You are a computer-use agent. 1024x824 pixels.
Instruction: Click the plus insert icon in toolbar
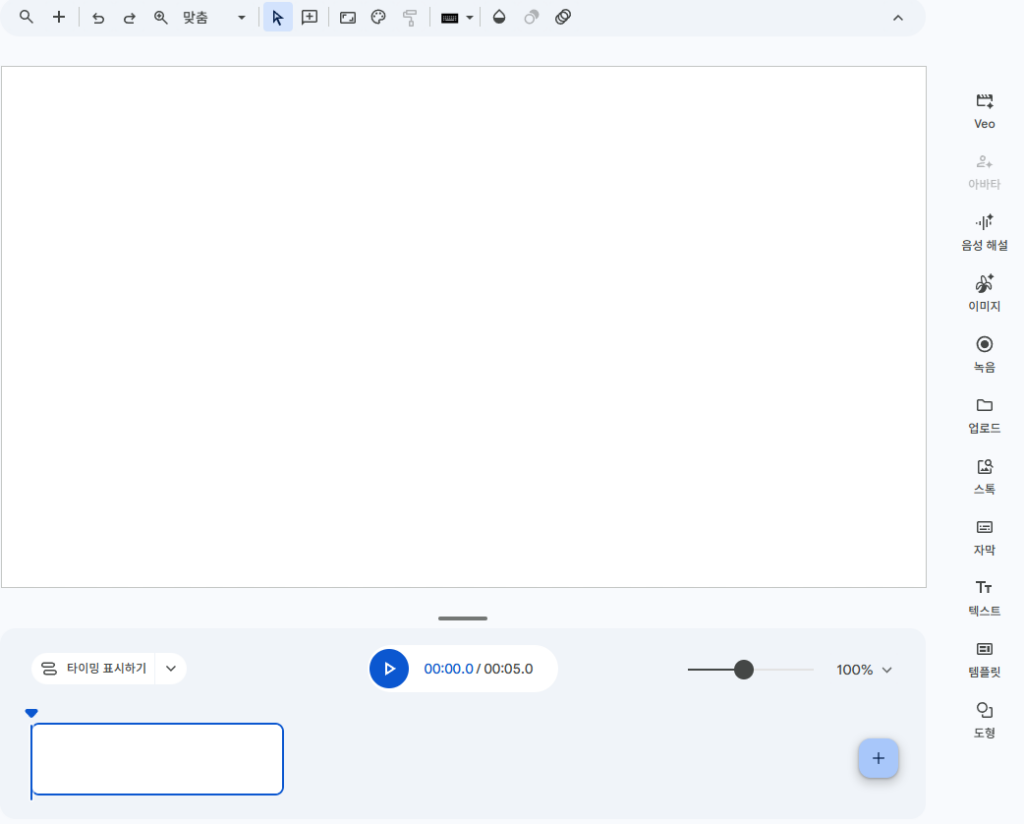59,17
